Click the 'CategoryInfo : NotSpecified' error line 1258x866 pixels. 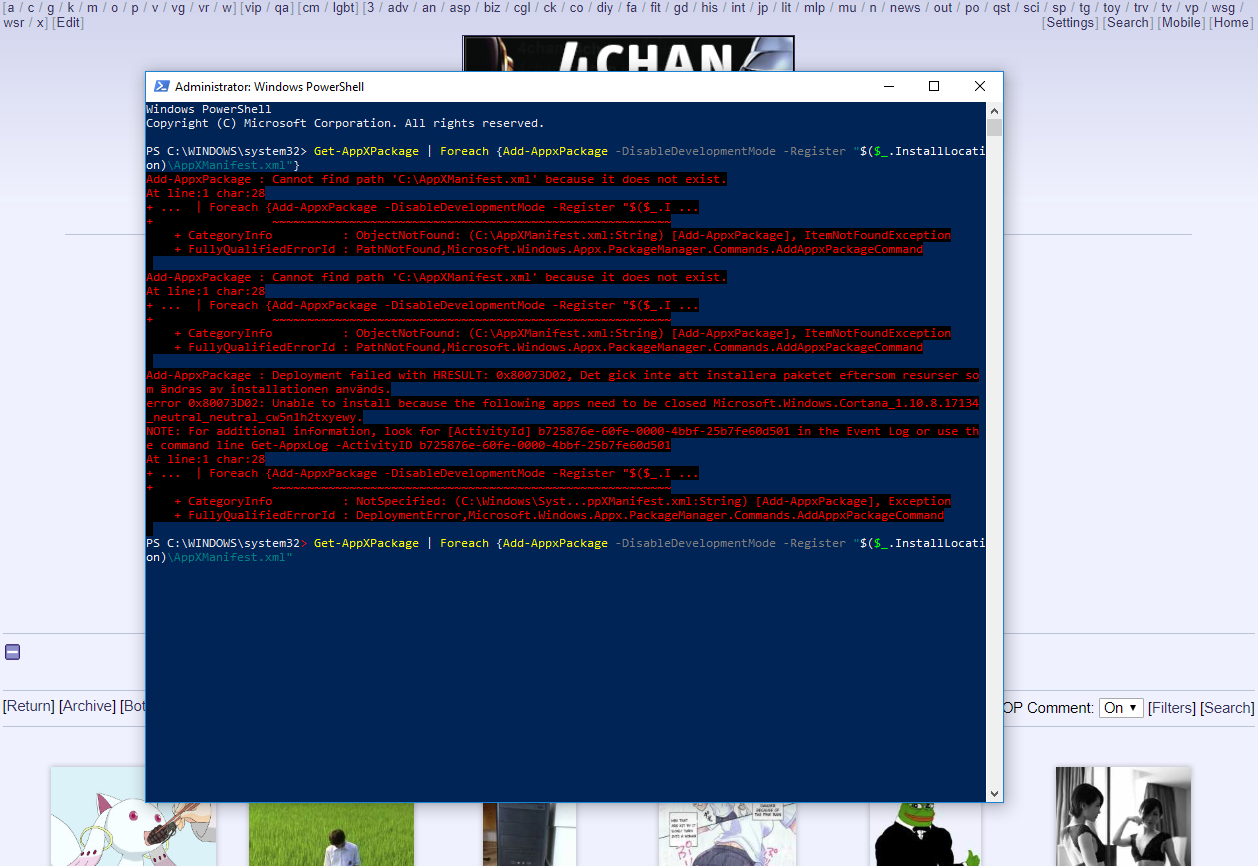pyautogui.click(x=562, y=501)
